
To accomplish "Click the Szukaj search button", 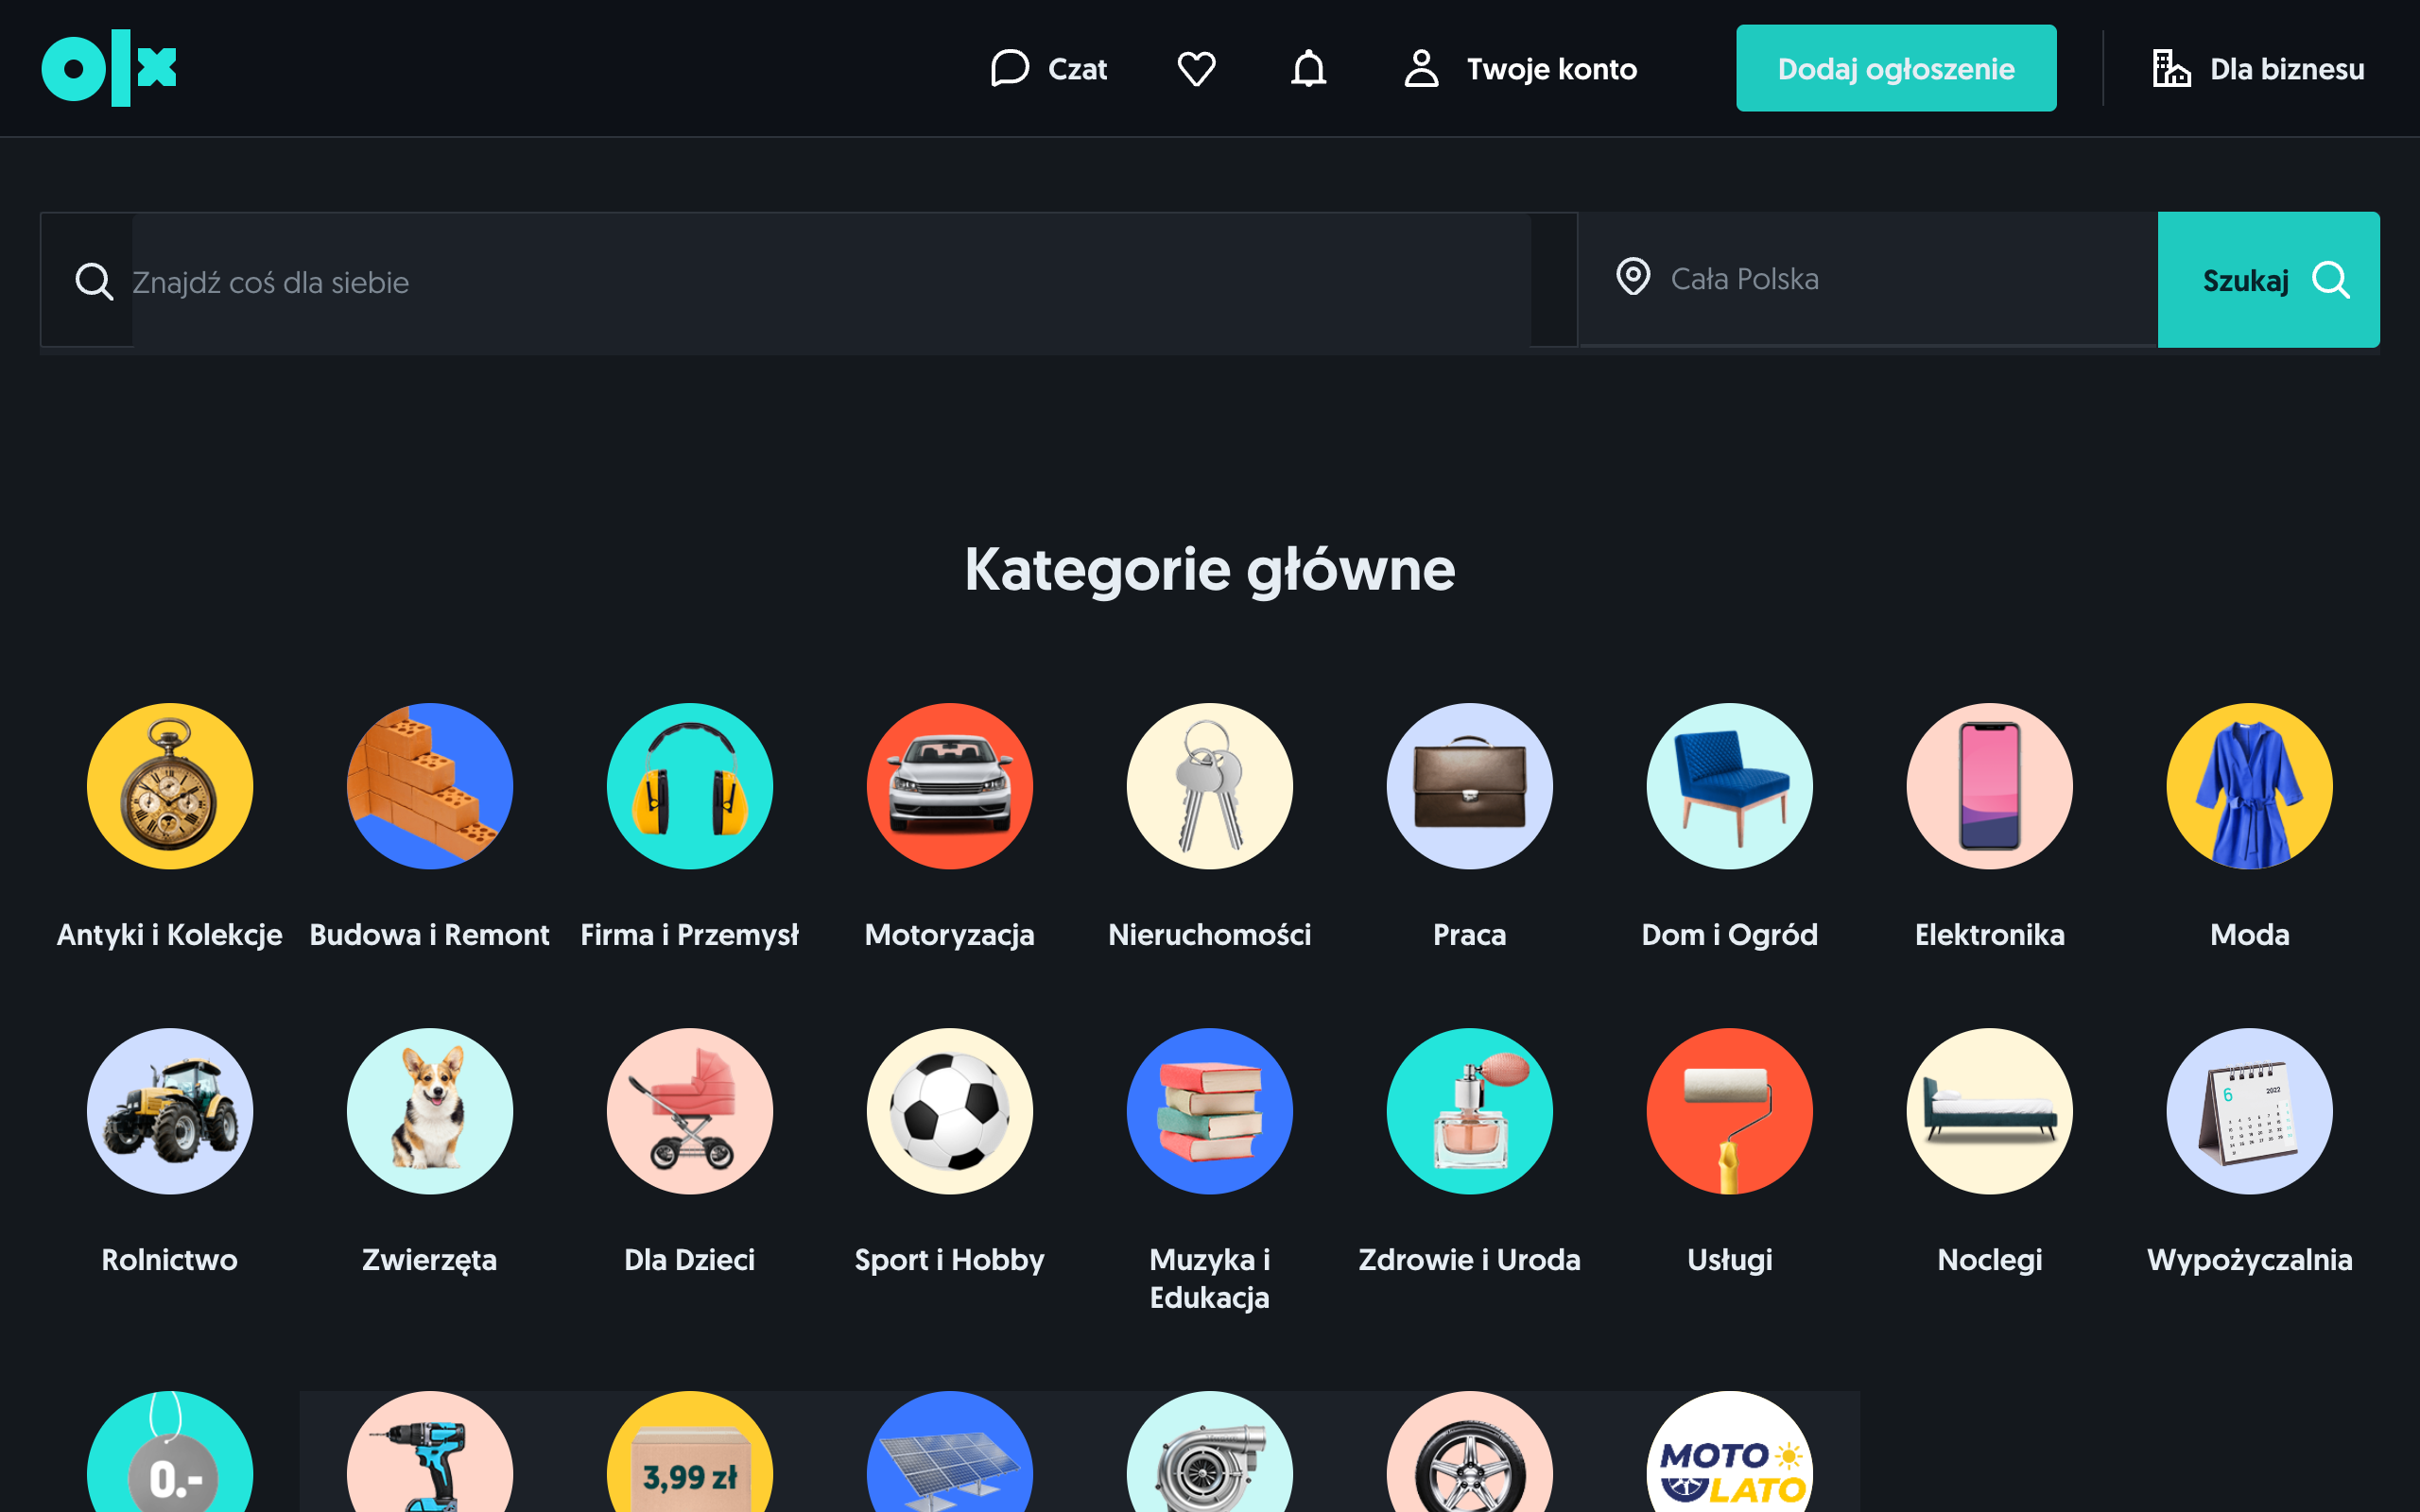I will (2268, 280).
